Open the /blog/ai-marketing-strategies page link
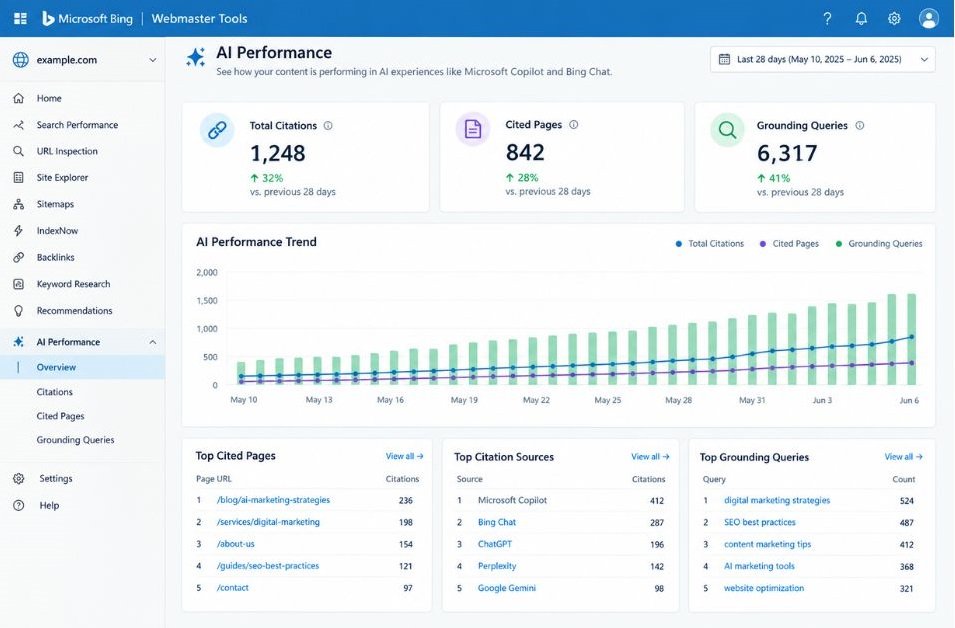Viewport: 955px width, 628px height. 273,500
